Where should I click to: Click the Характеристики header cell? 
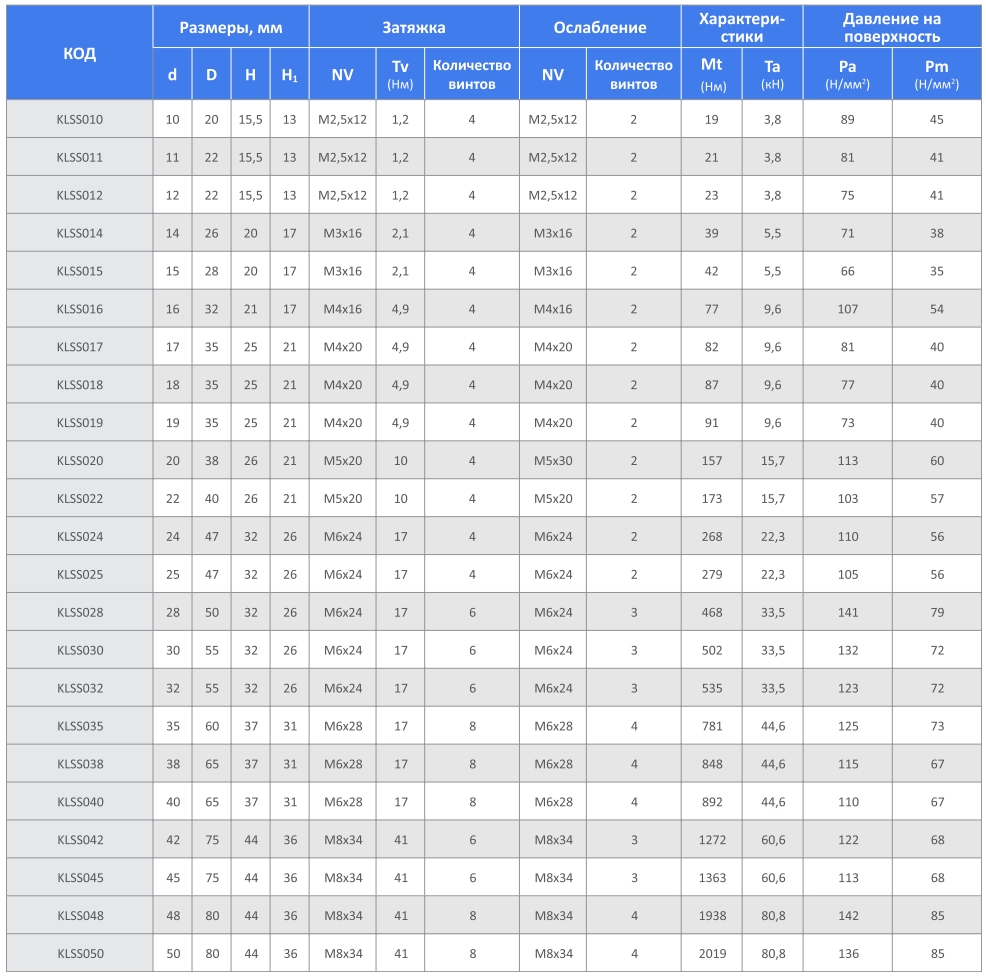[x=742, y=28]
